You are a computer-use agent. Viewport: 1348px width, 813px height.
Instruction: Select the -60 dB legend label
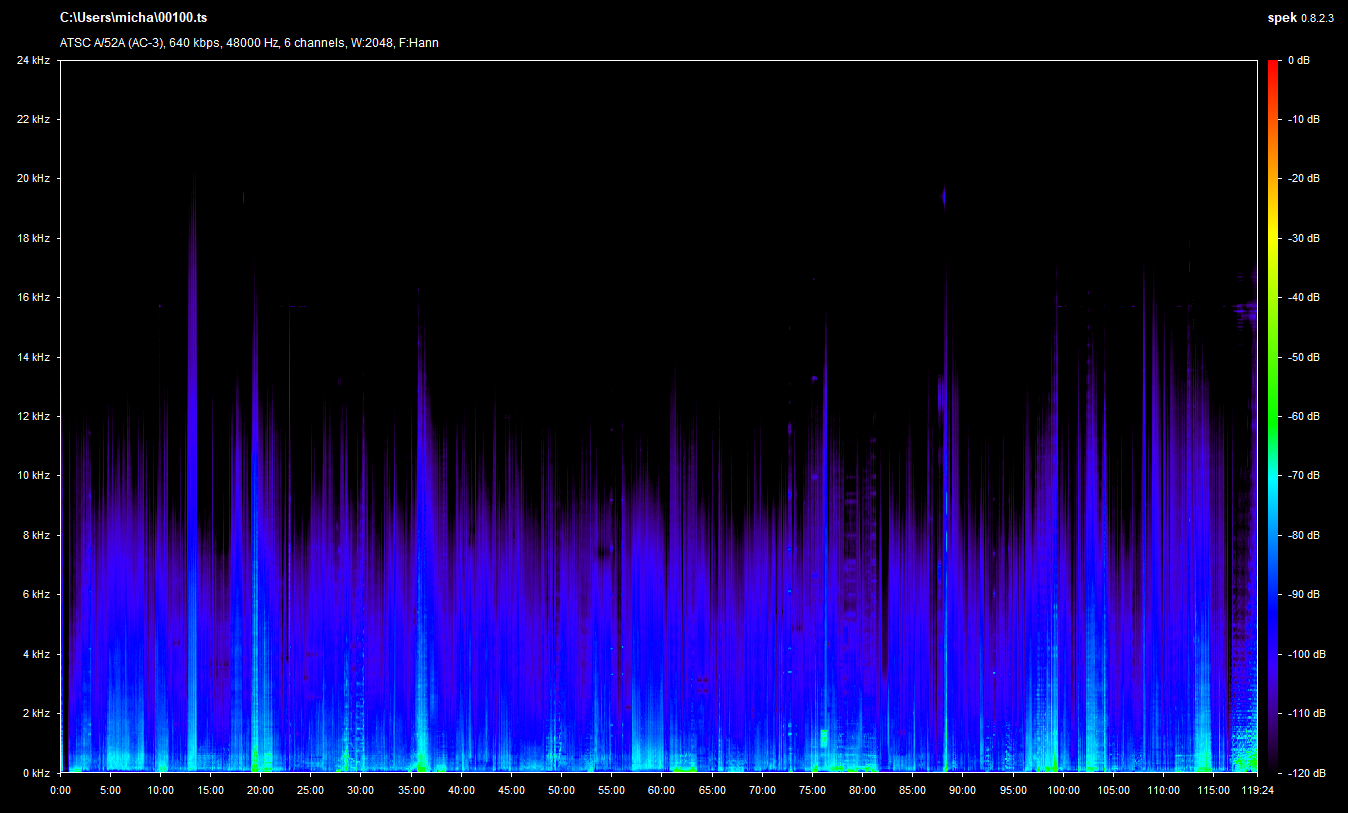[1303, 416]
